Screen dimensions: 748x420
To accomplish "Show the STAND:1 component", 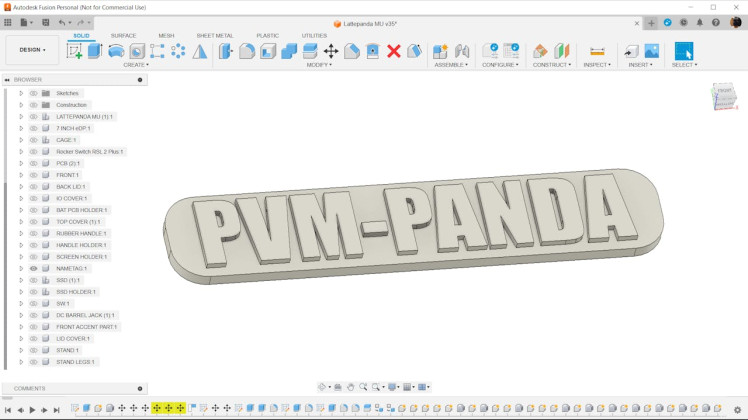I will (33, 350).
